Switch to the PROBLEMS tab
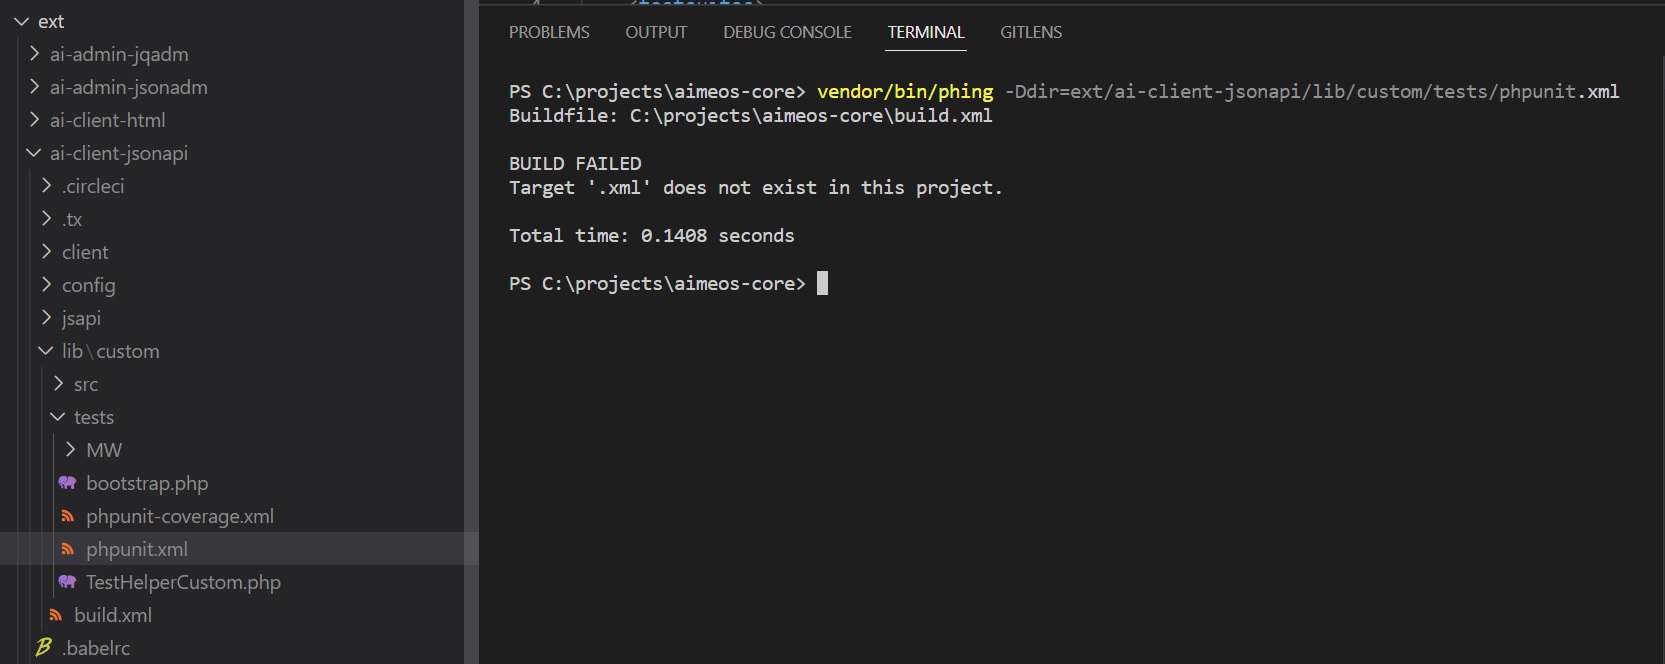The image size is (1665, 664). tap(549, 32)
